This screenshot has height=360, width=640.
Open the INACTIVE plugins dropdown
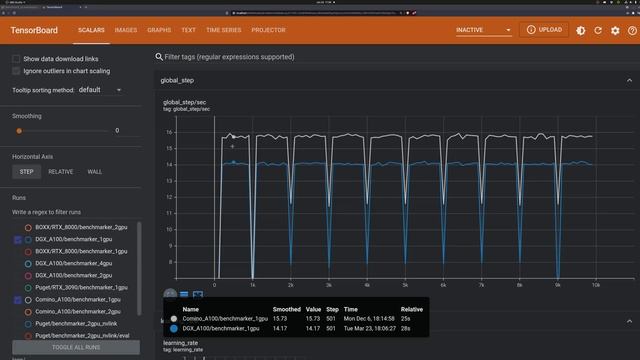coord(483,30)
